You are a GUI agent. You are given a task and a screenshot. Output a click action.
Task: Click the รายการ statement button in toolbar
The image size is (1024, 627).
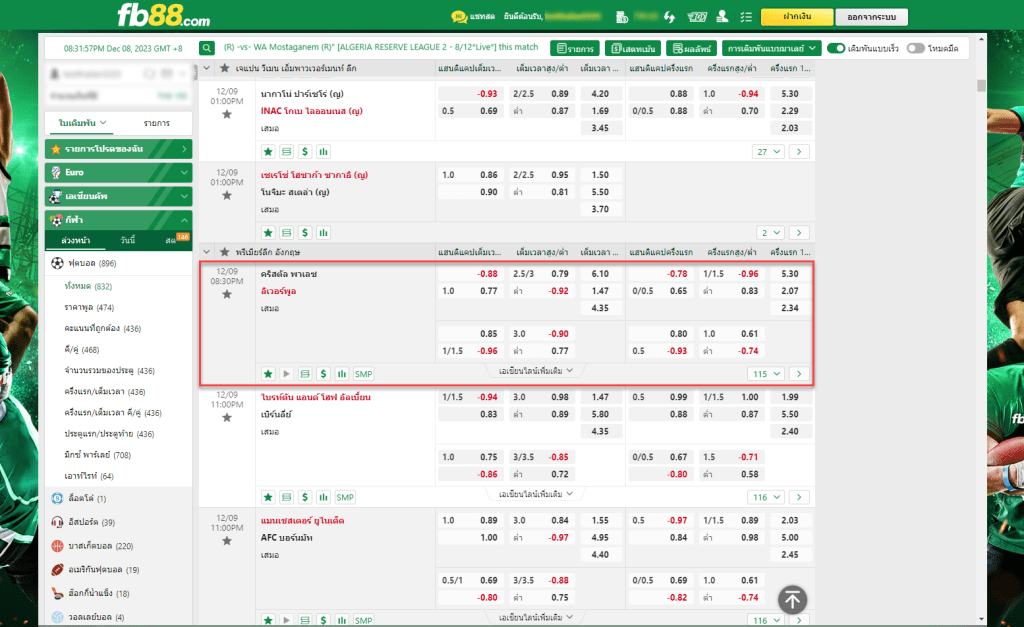point(575,48)
